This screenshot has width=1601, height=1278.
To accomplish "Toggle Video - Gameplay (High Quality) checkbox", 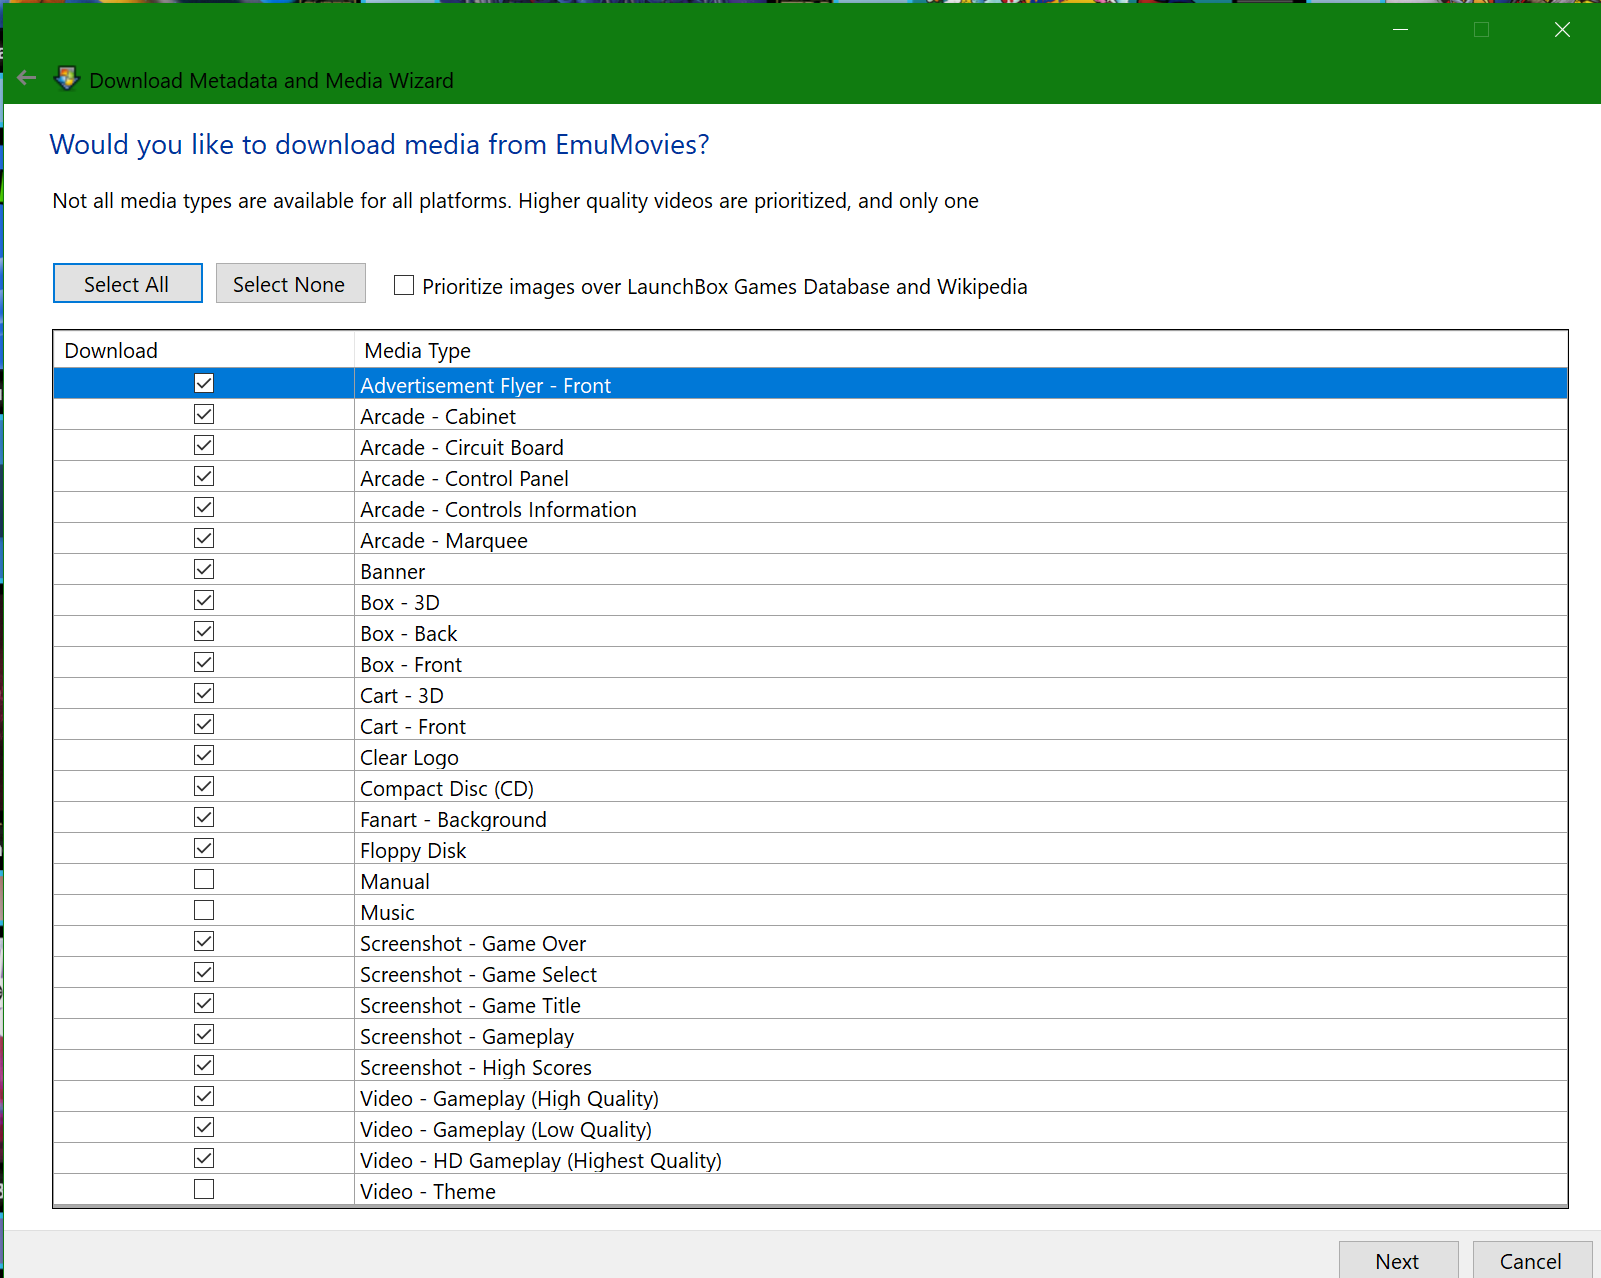I will click(x=204, y=1096).
